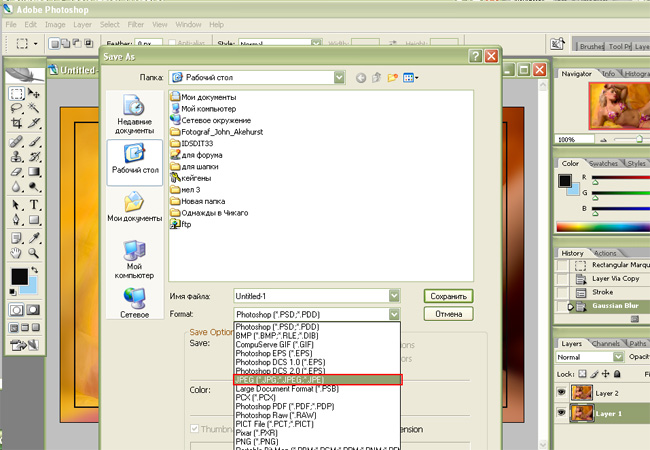Select the Clone Stamp tool

(17, 157)
